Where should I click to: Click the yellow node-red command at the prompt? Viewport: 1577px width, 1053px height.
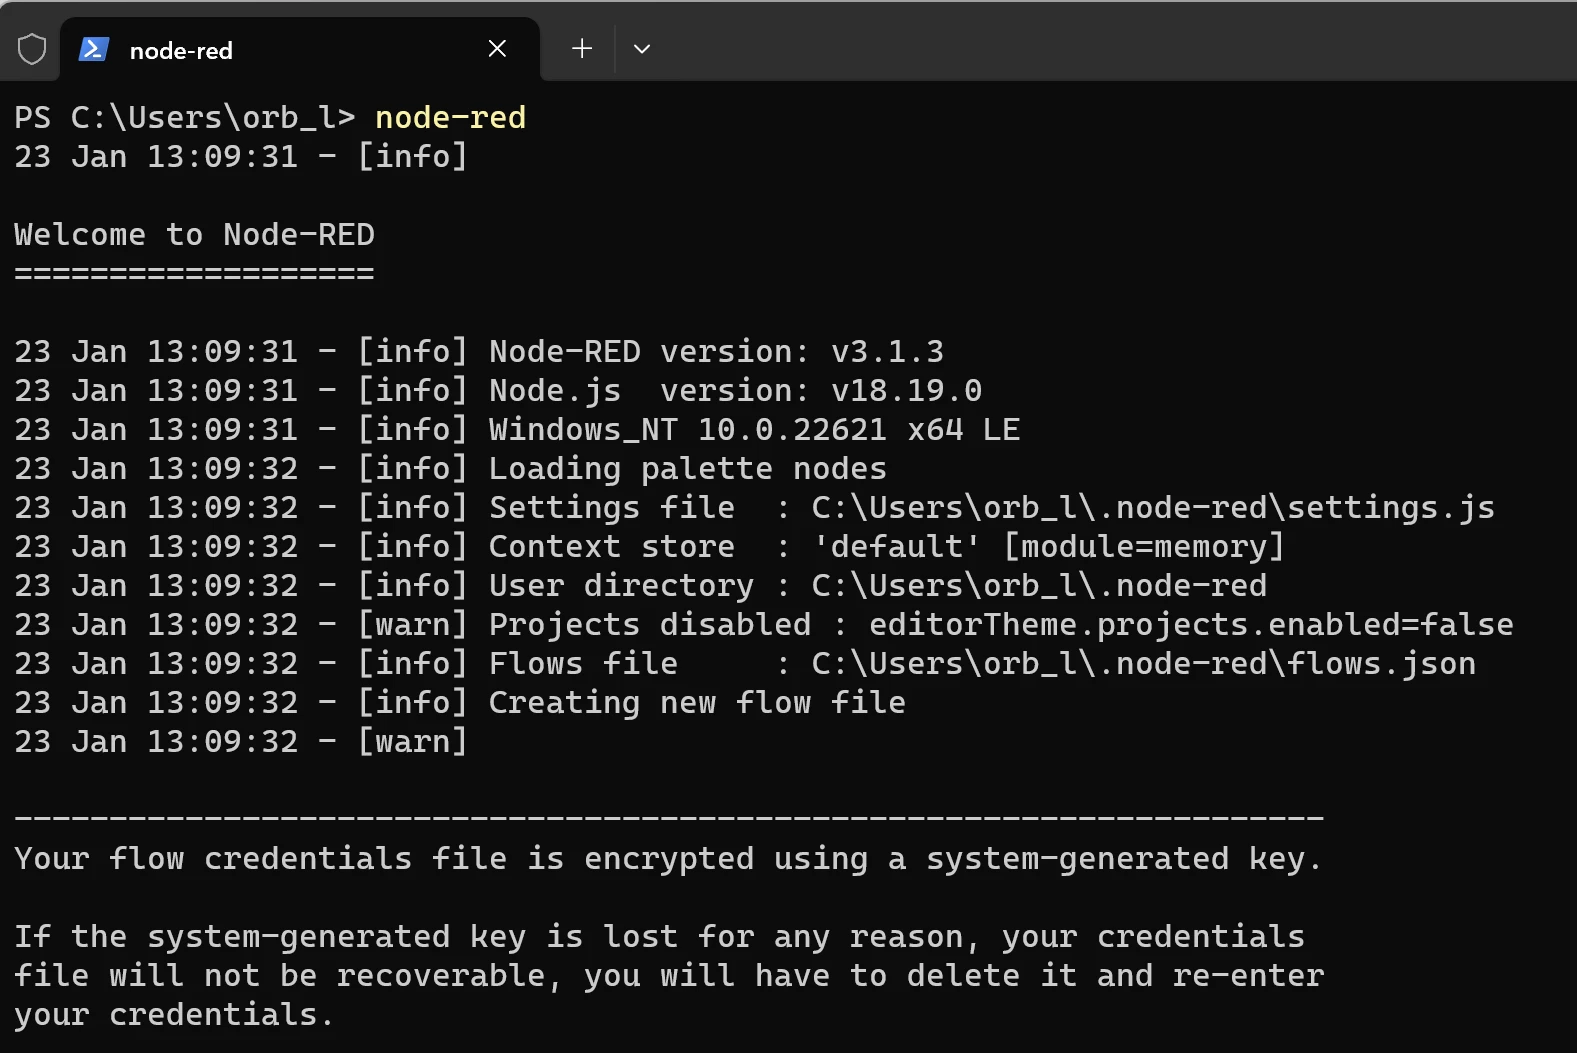(x=450, y=118)
